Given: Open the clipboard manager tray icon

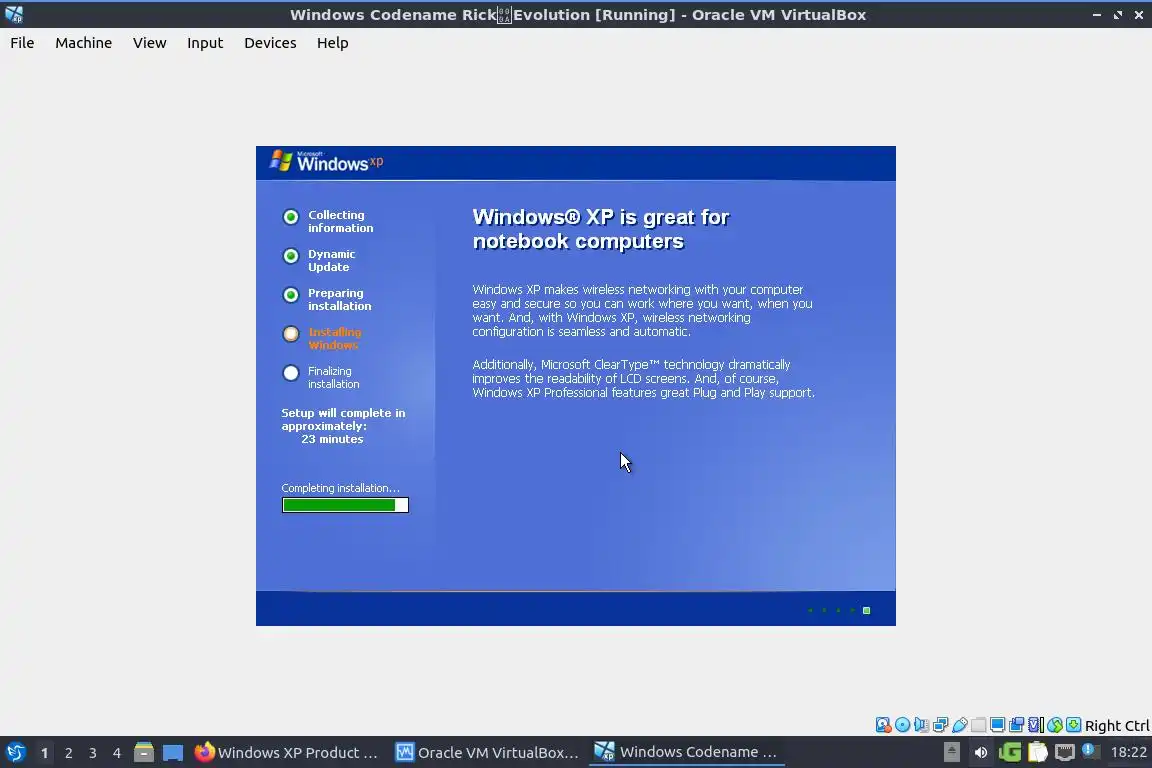Looking at the screenshot, I should point(1037,752).
